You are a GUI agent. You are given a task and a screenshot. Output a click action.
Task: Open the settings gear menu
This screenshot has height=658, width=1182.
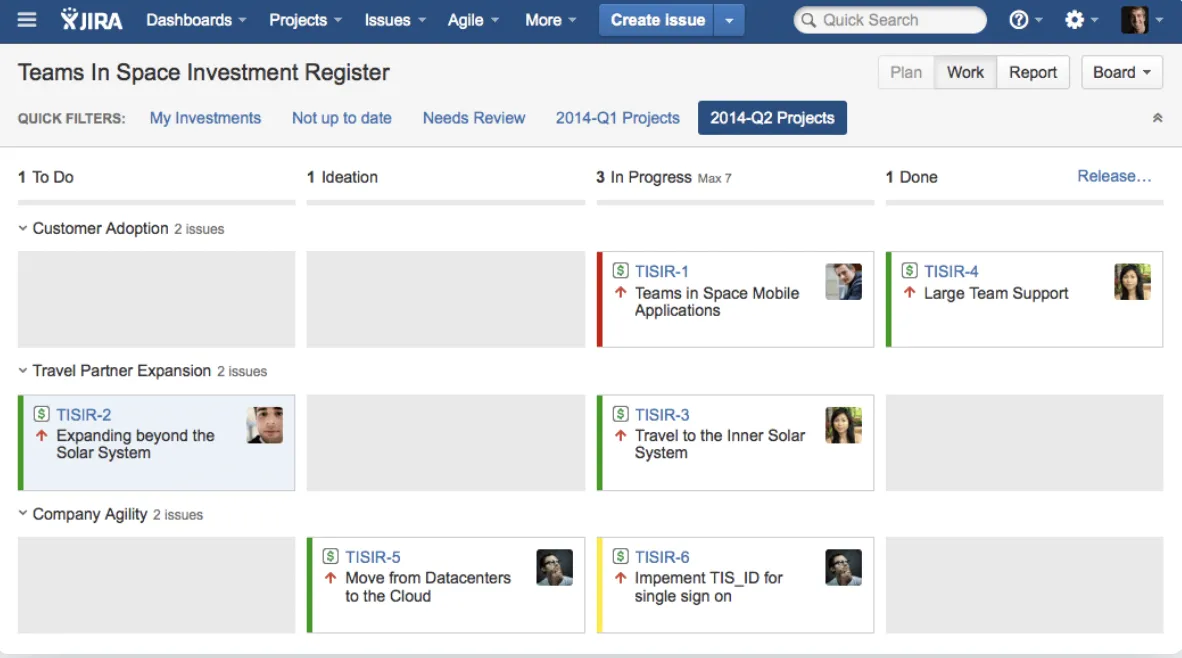(x=1081, y=20)
